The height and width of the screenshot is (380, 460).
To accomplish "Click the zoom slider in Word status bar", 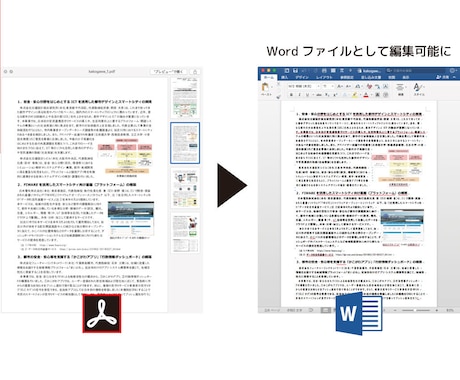I will 415,310.
